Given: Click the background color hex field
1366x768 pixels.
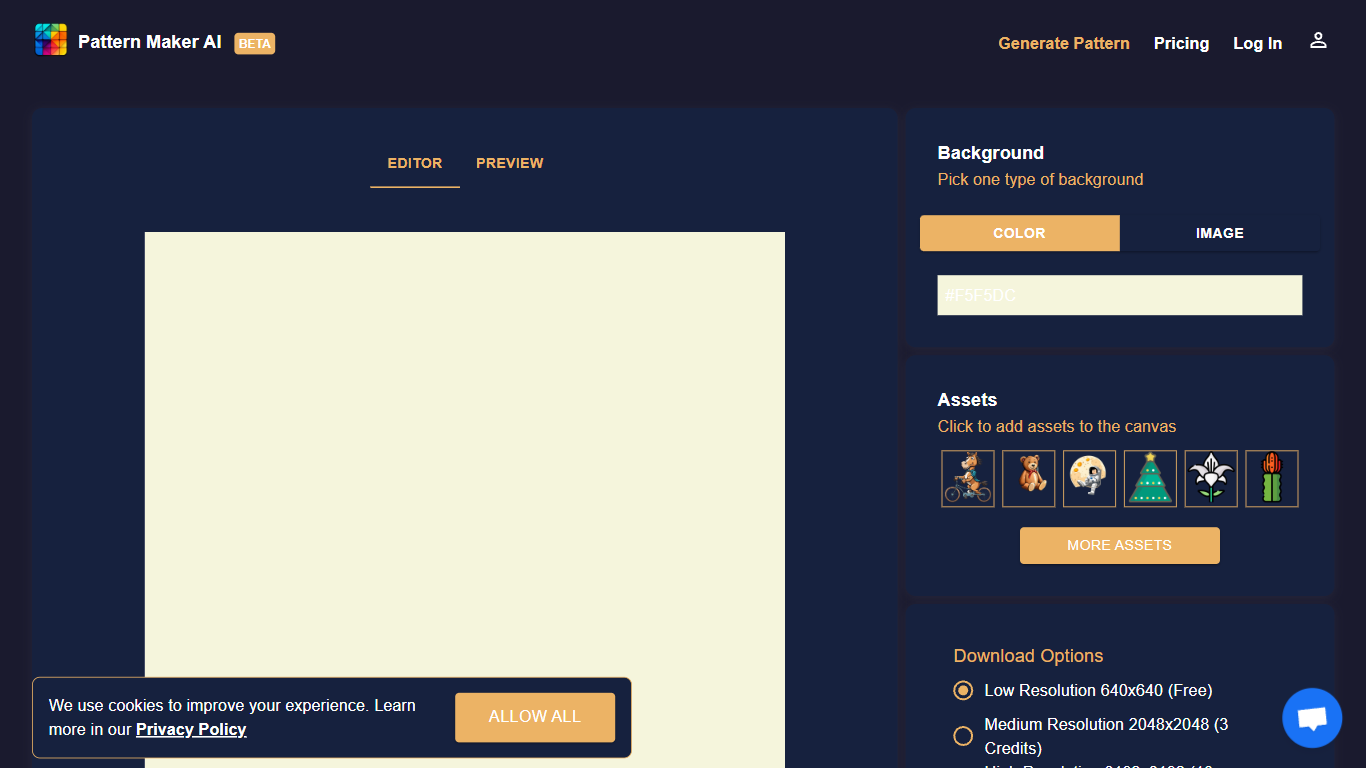Looking at the screenshot, I should [1119, 295].
